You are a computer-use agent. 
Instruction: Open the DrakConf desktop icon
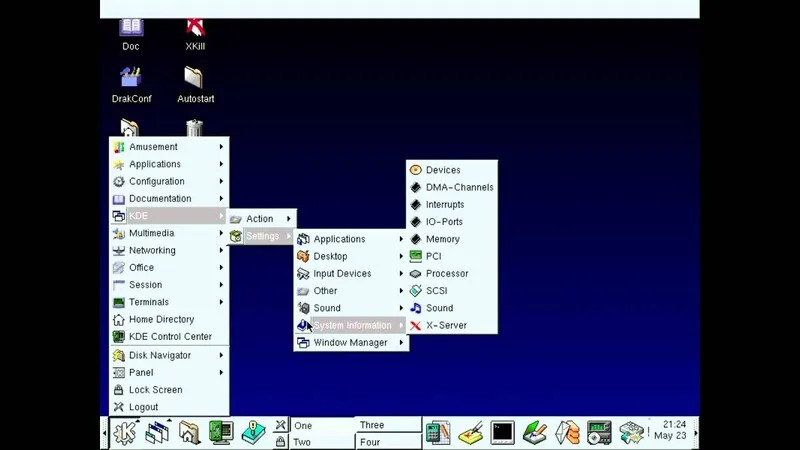click(131, 85)
